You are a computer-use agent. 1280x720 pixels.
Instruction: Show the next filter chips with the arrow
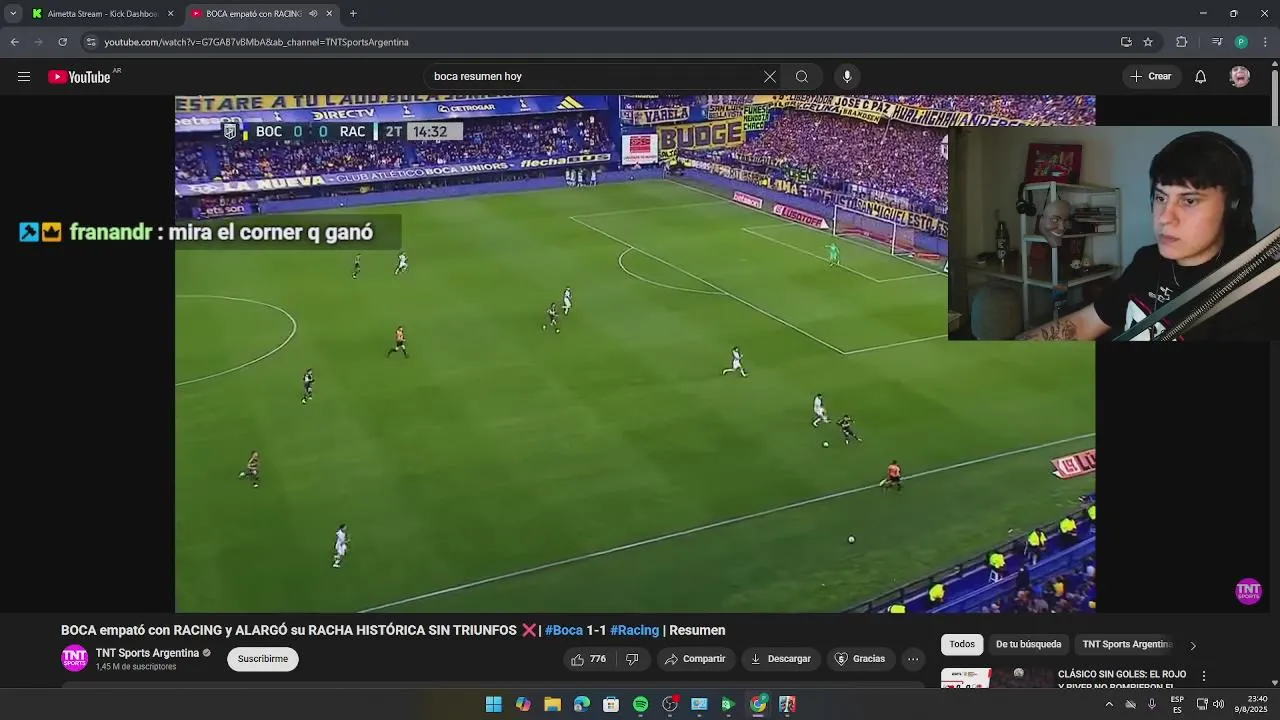pos(1192,645)
